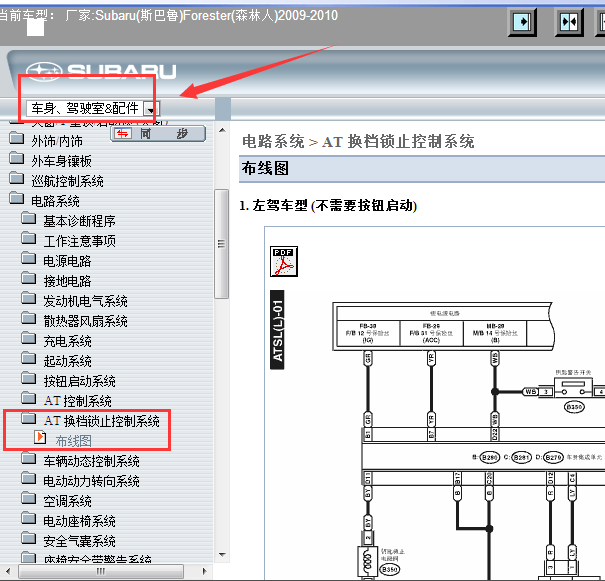
Task: Click the B281 connector label in diagram
Action: [521, 457]
